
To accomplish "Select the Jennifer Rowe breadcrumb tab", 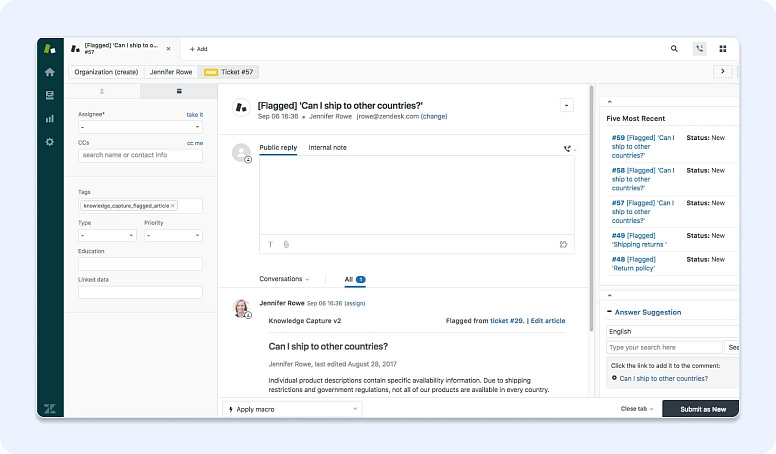I will tap(172, 72).
